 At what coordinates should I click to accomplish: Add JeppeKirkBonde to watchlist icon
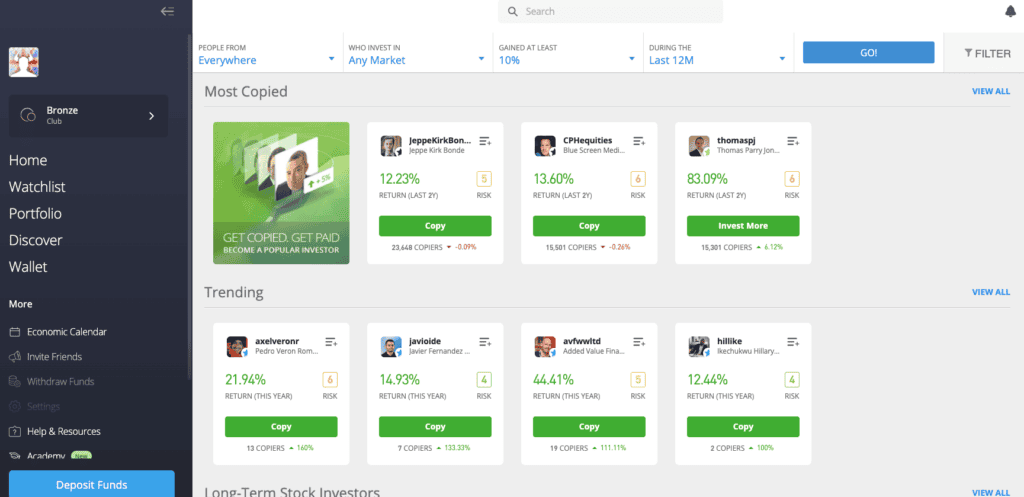point(485,141)
